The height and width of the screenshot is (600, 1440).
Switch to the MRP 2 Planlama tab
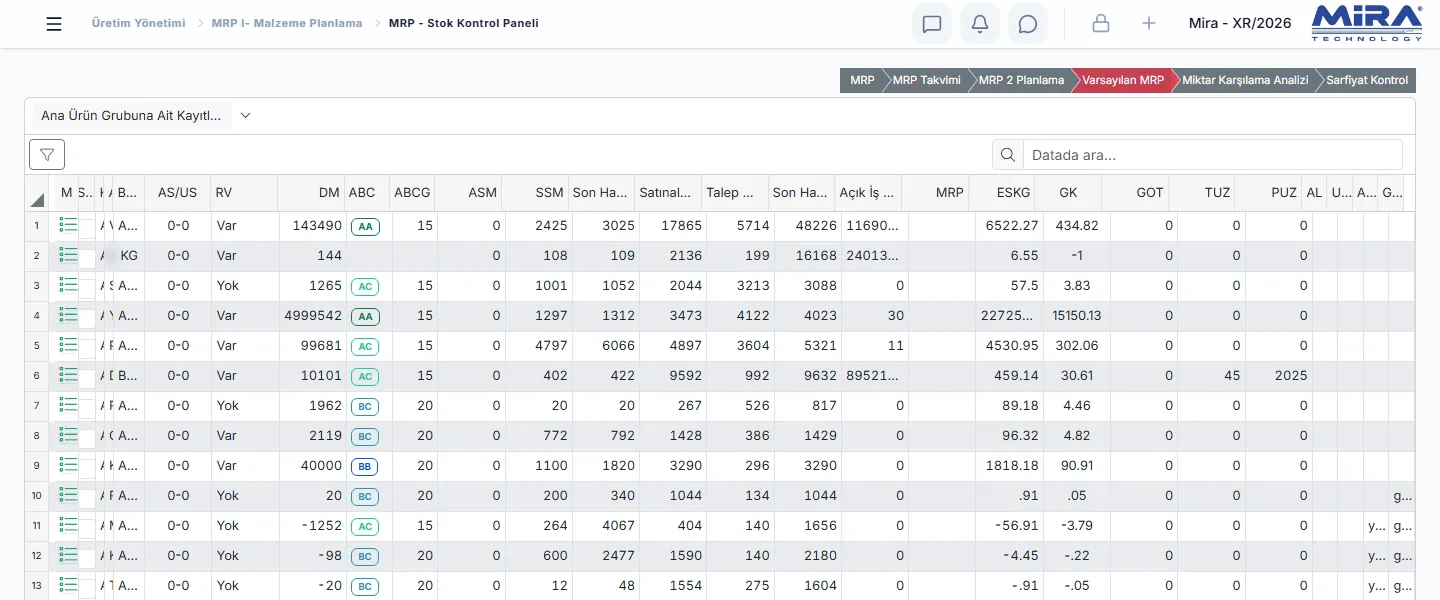pyautogui.click(x=1021, y=80)
